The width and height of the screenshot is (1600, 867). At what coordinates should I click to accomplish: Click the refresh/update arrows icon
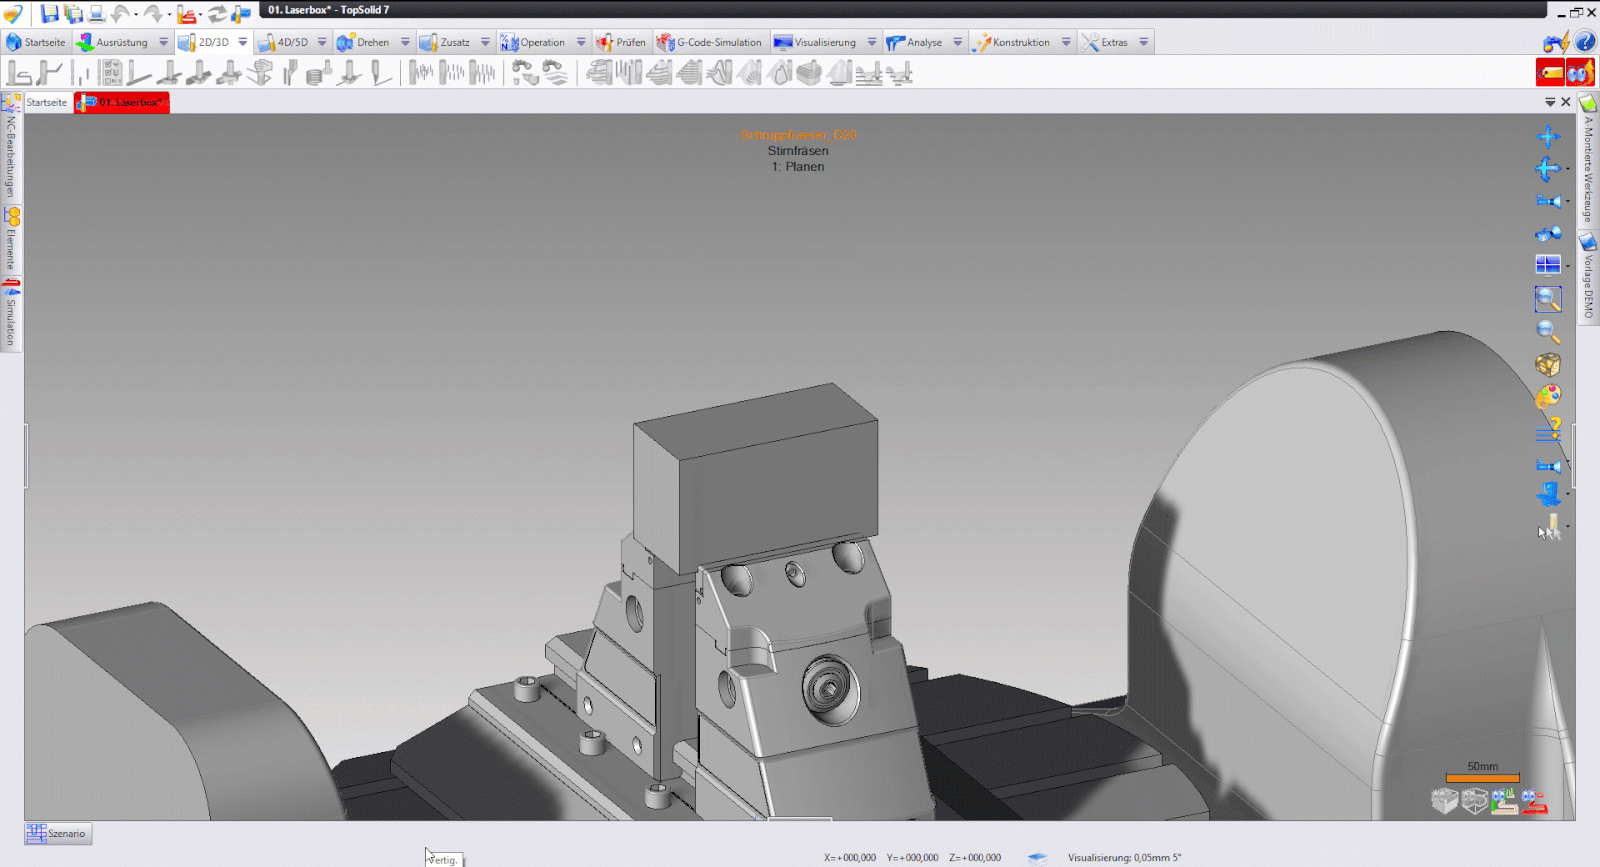click(x=217, y=14)
